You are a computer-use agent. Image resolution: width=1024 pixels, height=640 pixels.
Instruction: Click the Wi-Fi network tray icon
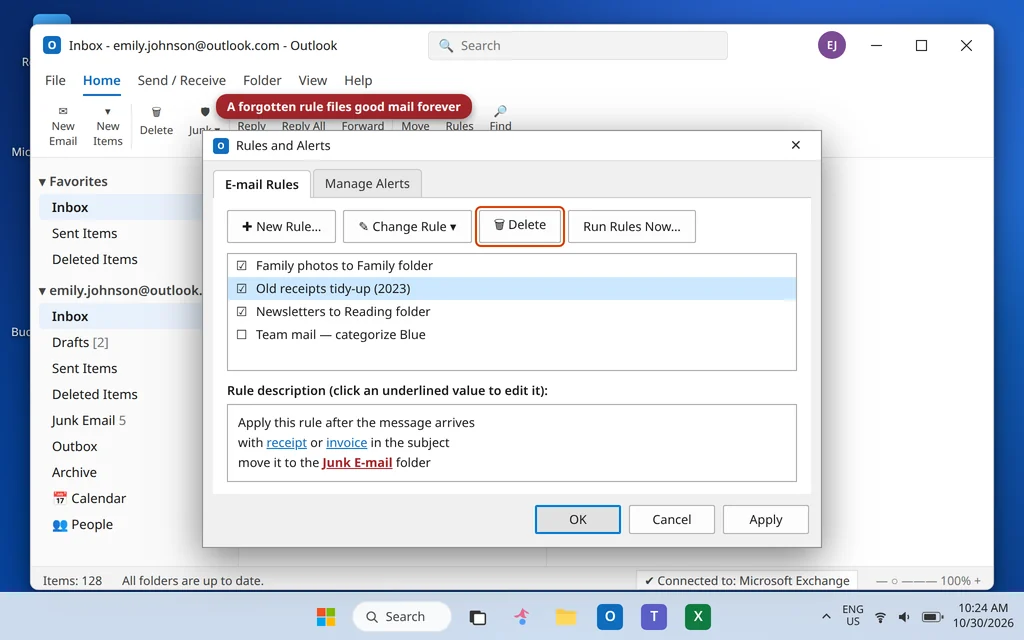pos(880,616)
